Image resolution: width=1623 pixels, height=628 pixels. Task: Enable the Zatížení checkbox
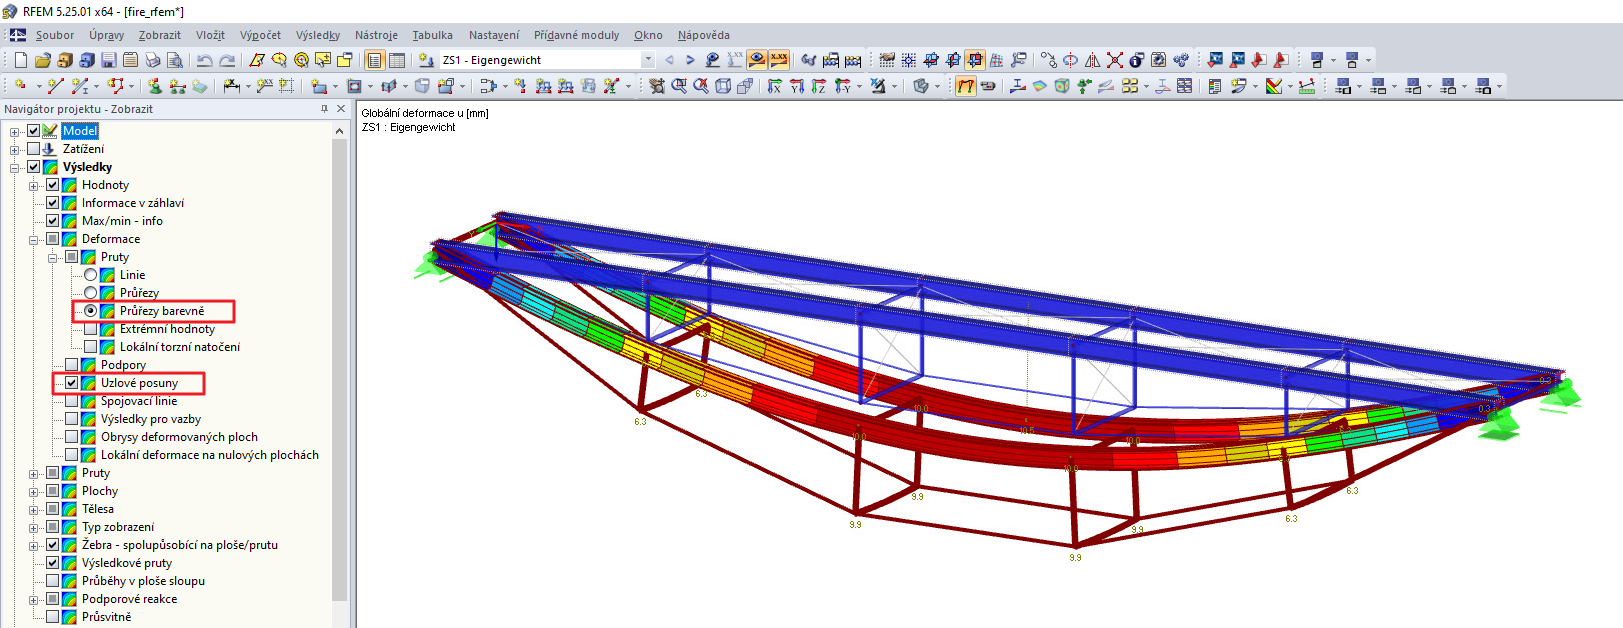click(34, 149)
